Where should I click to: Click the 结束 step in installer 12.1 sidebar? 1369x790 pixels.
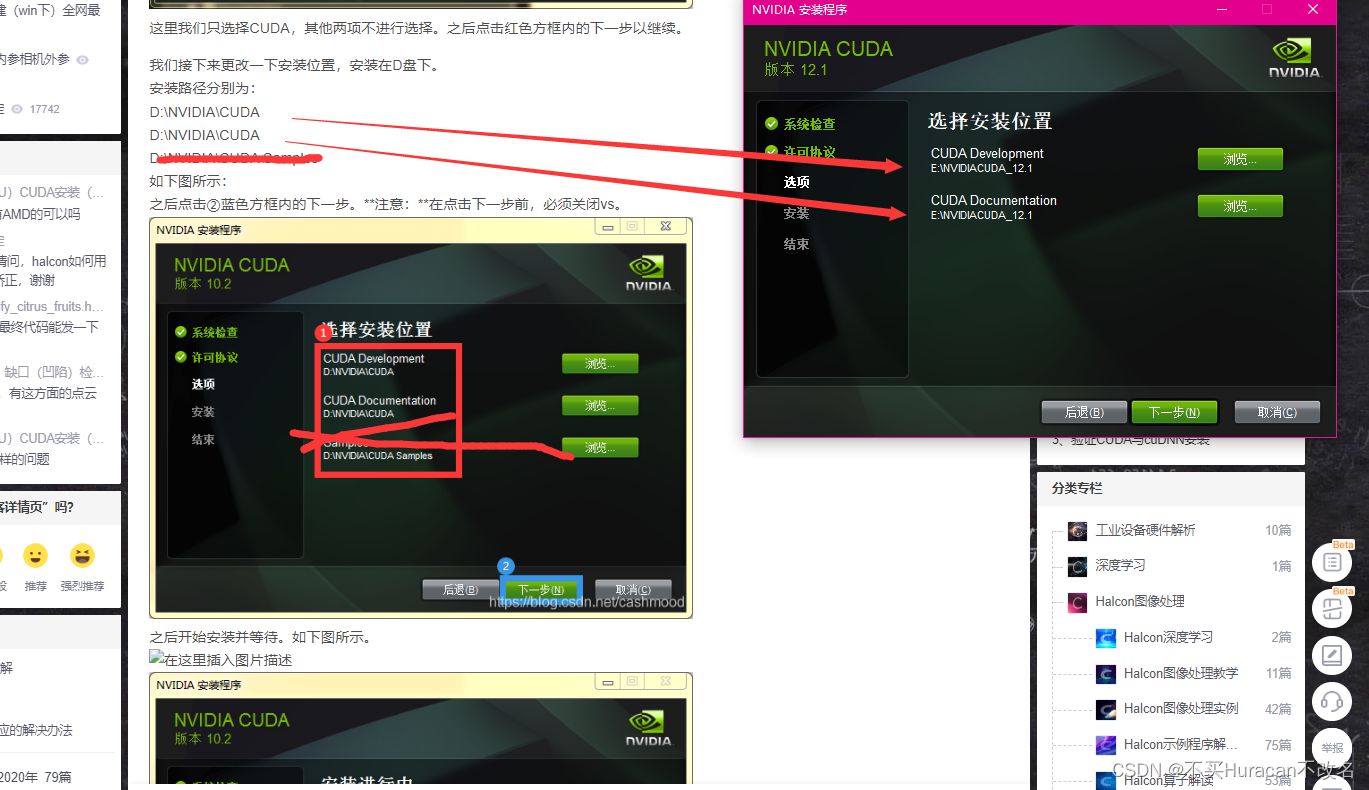[x=797, y=244]
